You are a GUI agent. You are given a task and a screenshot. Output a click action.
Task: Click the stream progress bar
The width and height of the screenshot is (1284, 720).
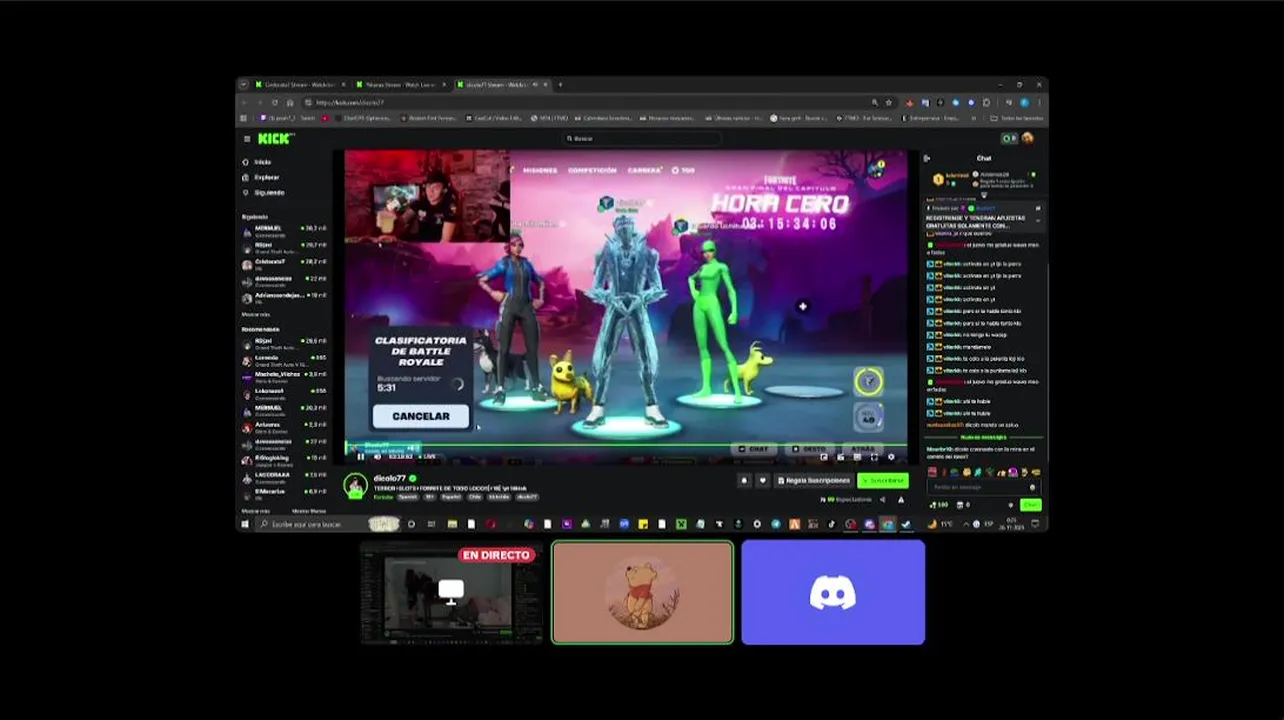[x=626, y=446]
